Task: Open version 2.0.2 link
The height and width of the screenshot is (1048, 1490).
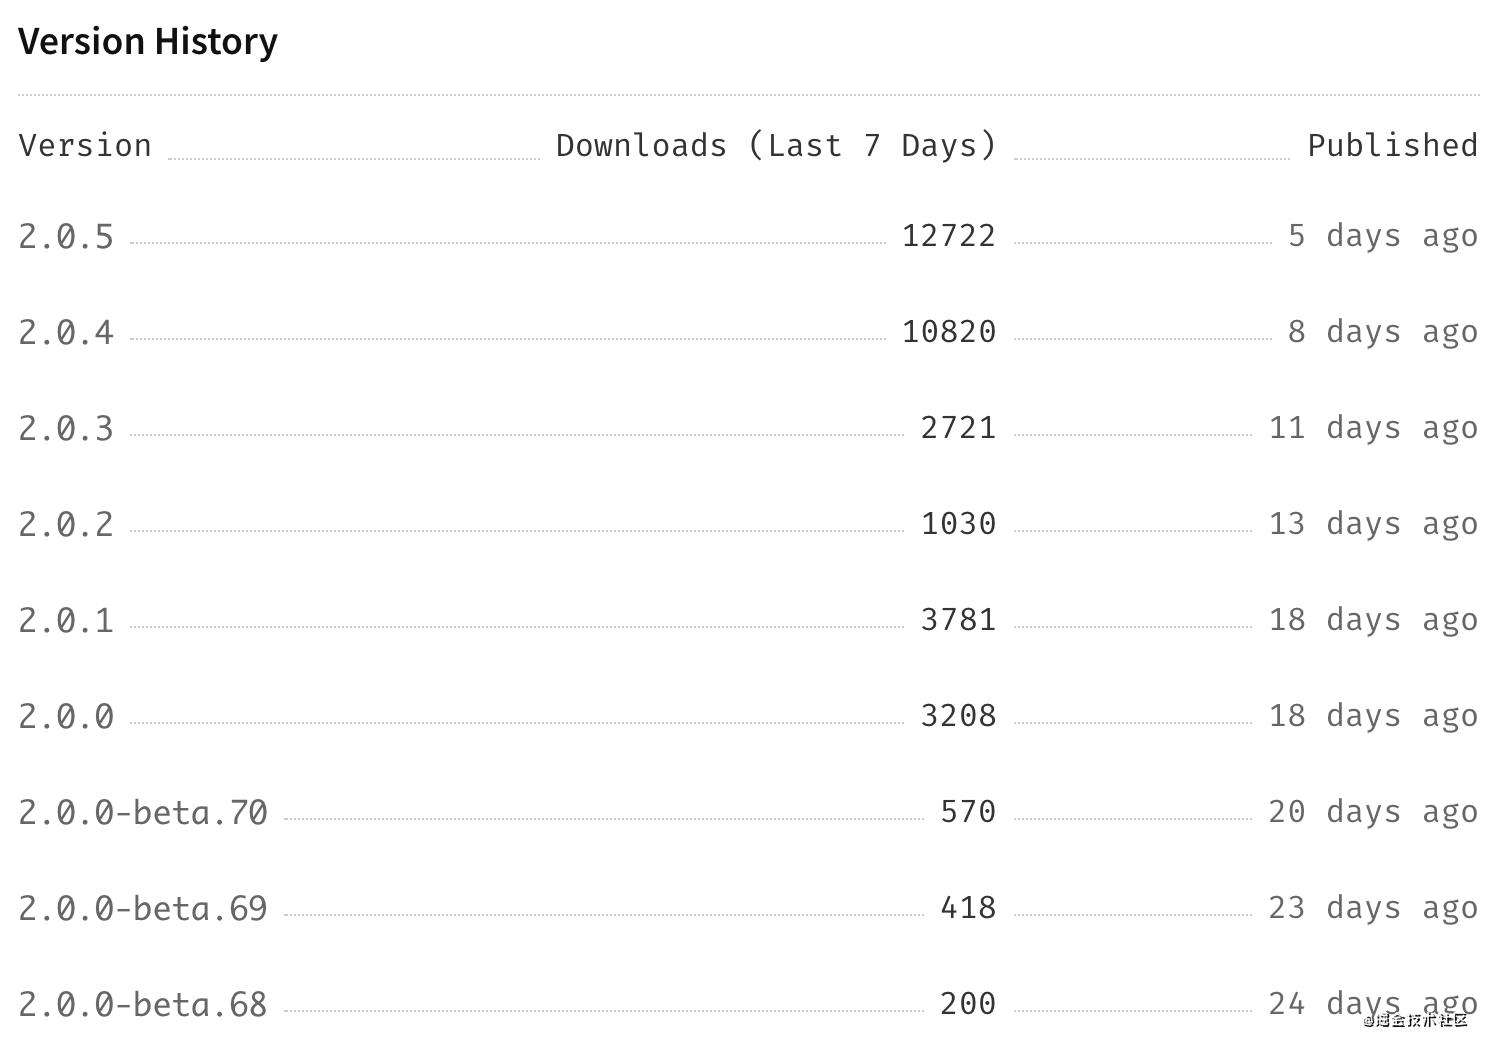Action: [66, 525]
